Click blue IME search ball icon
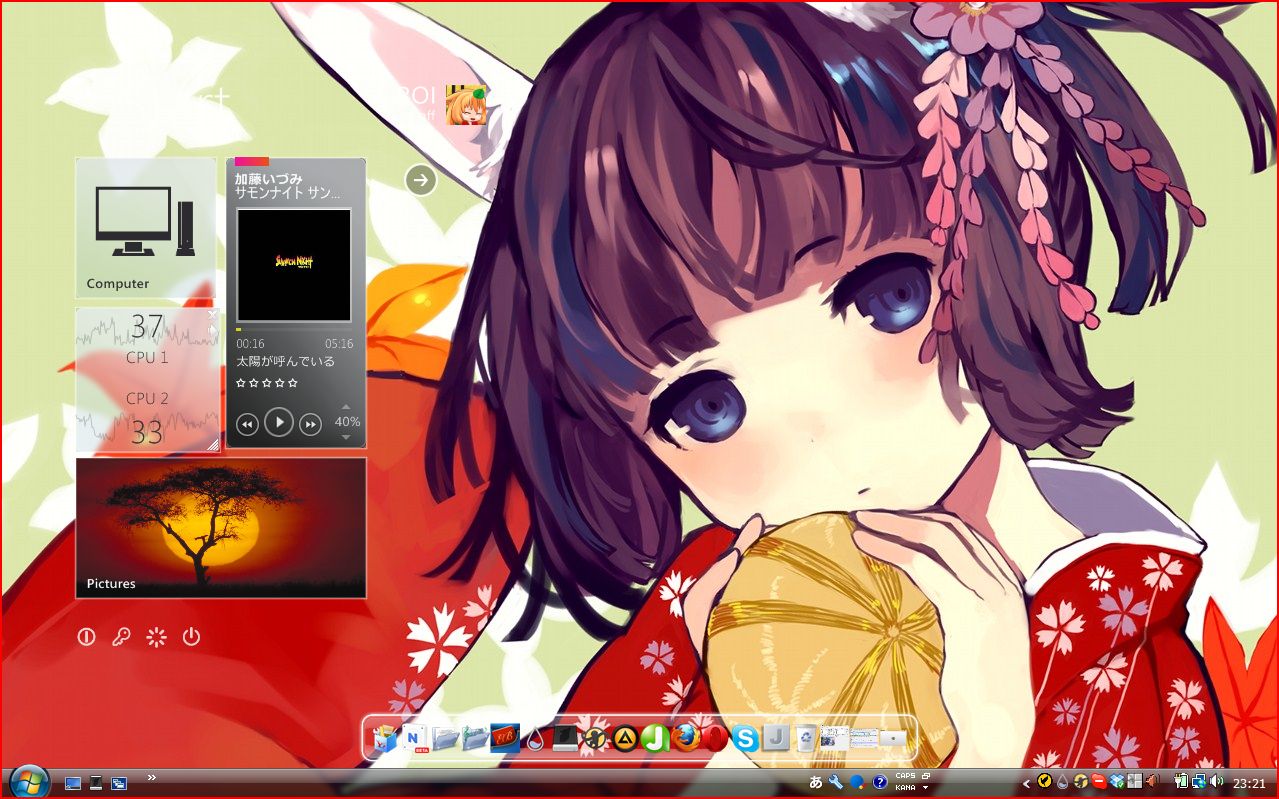Image resolution: width=1279 pixels, height=799 pixels. (856, 782)
